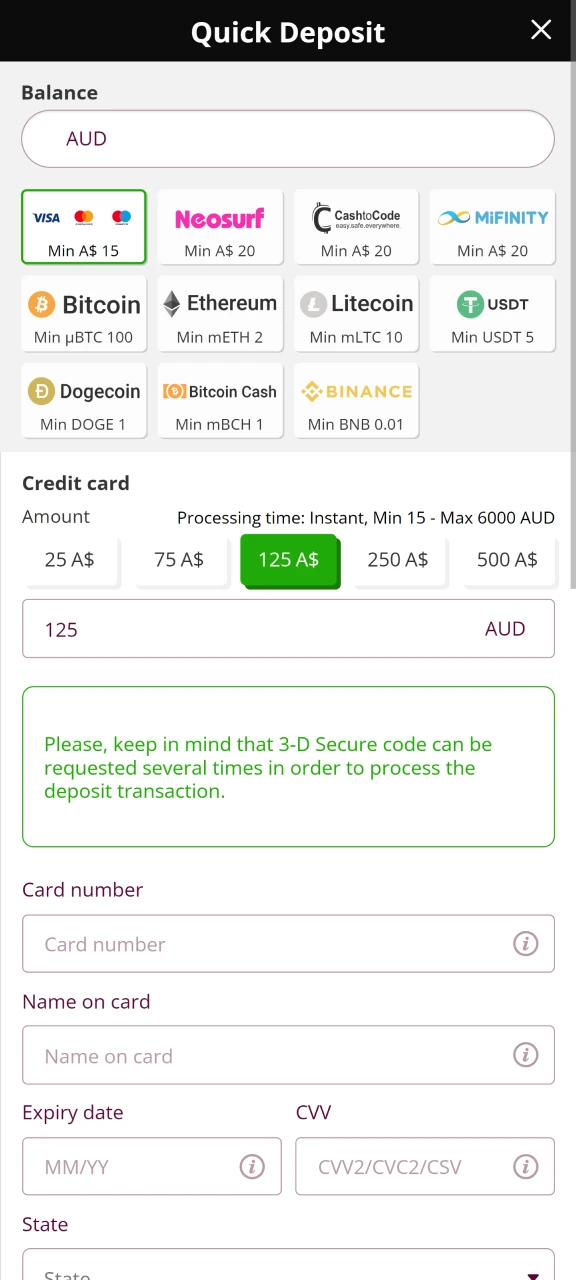Open the Expiry date info icon

[x=252, y=1166]
